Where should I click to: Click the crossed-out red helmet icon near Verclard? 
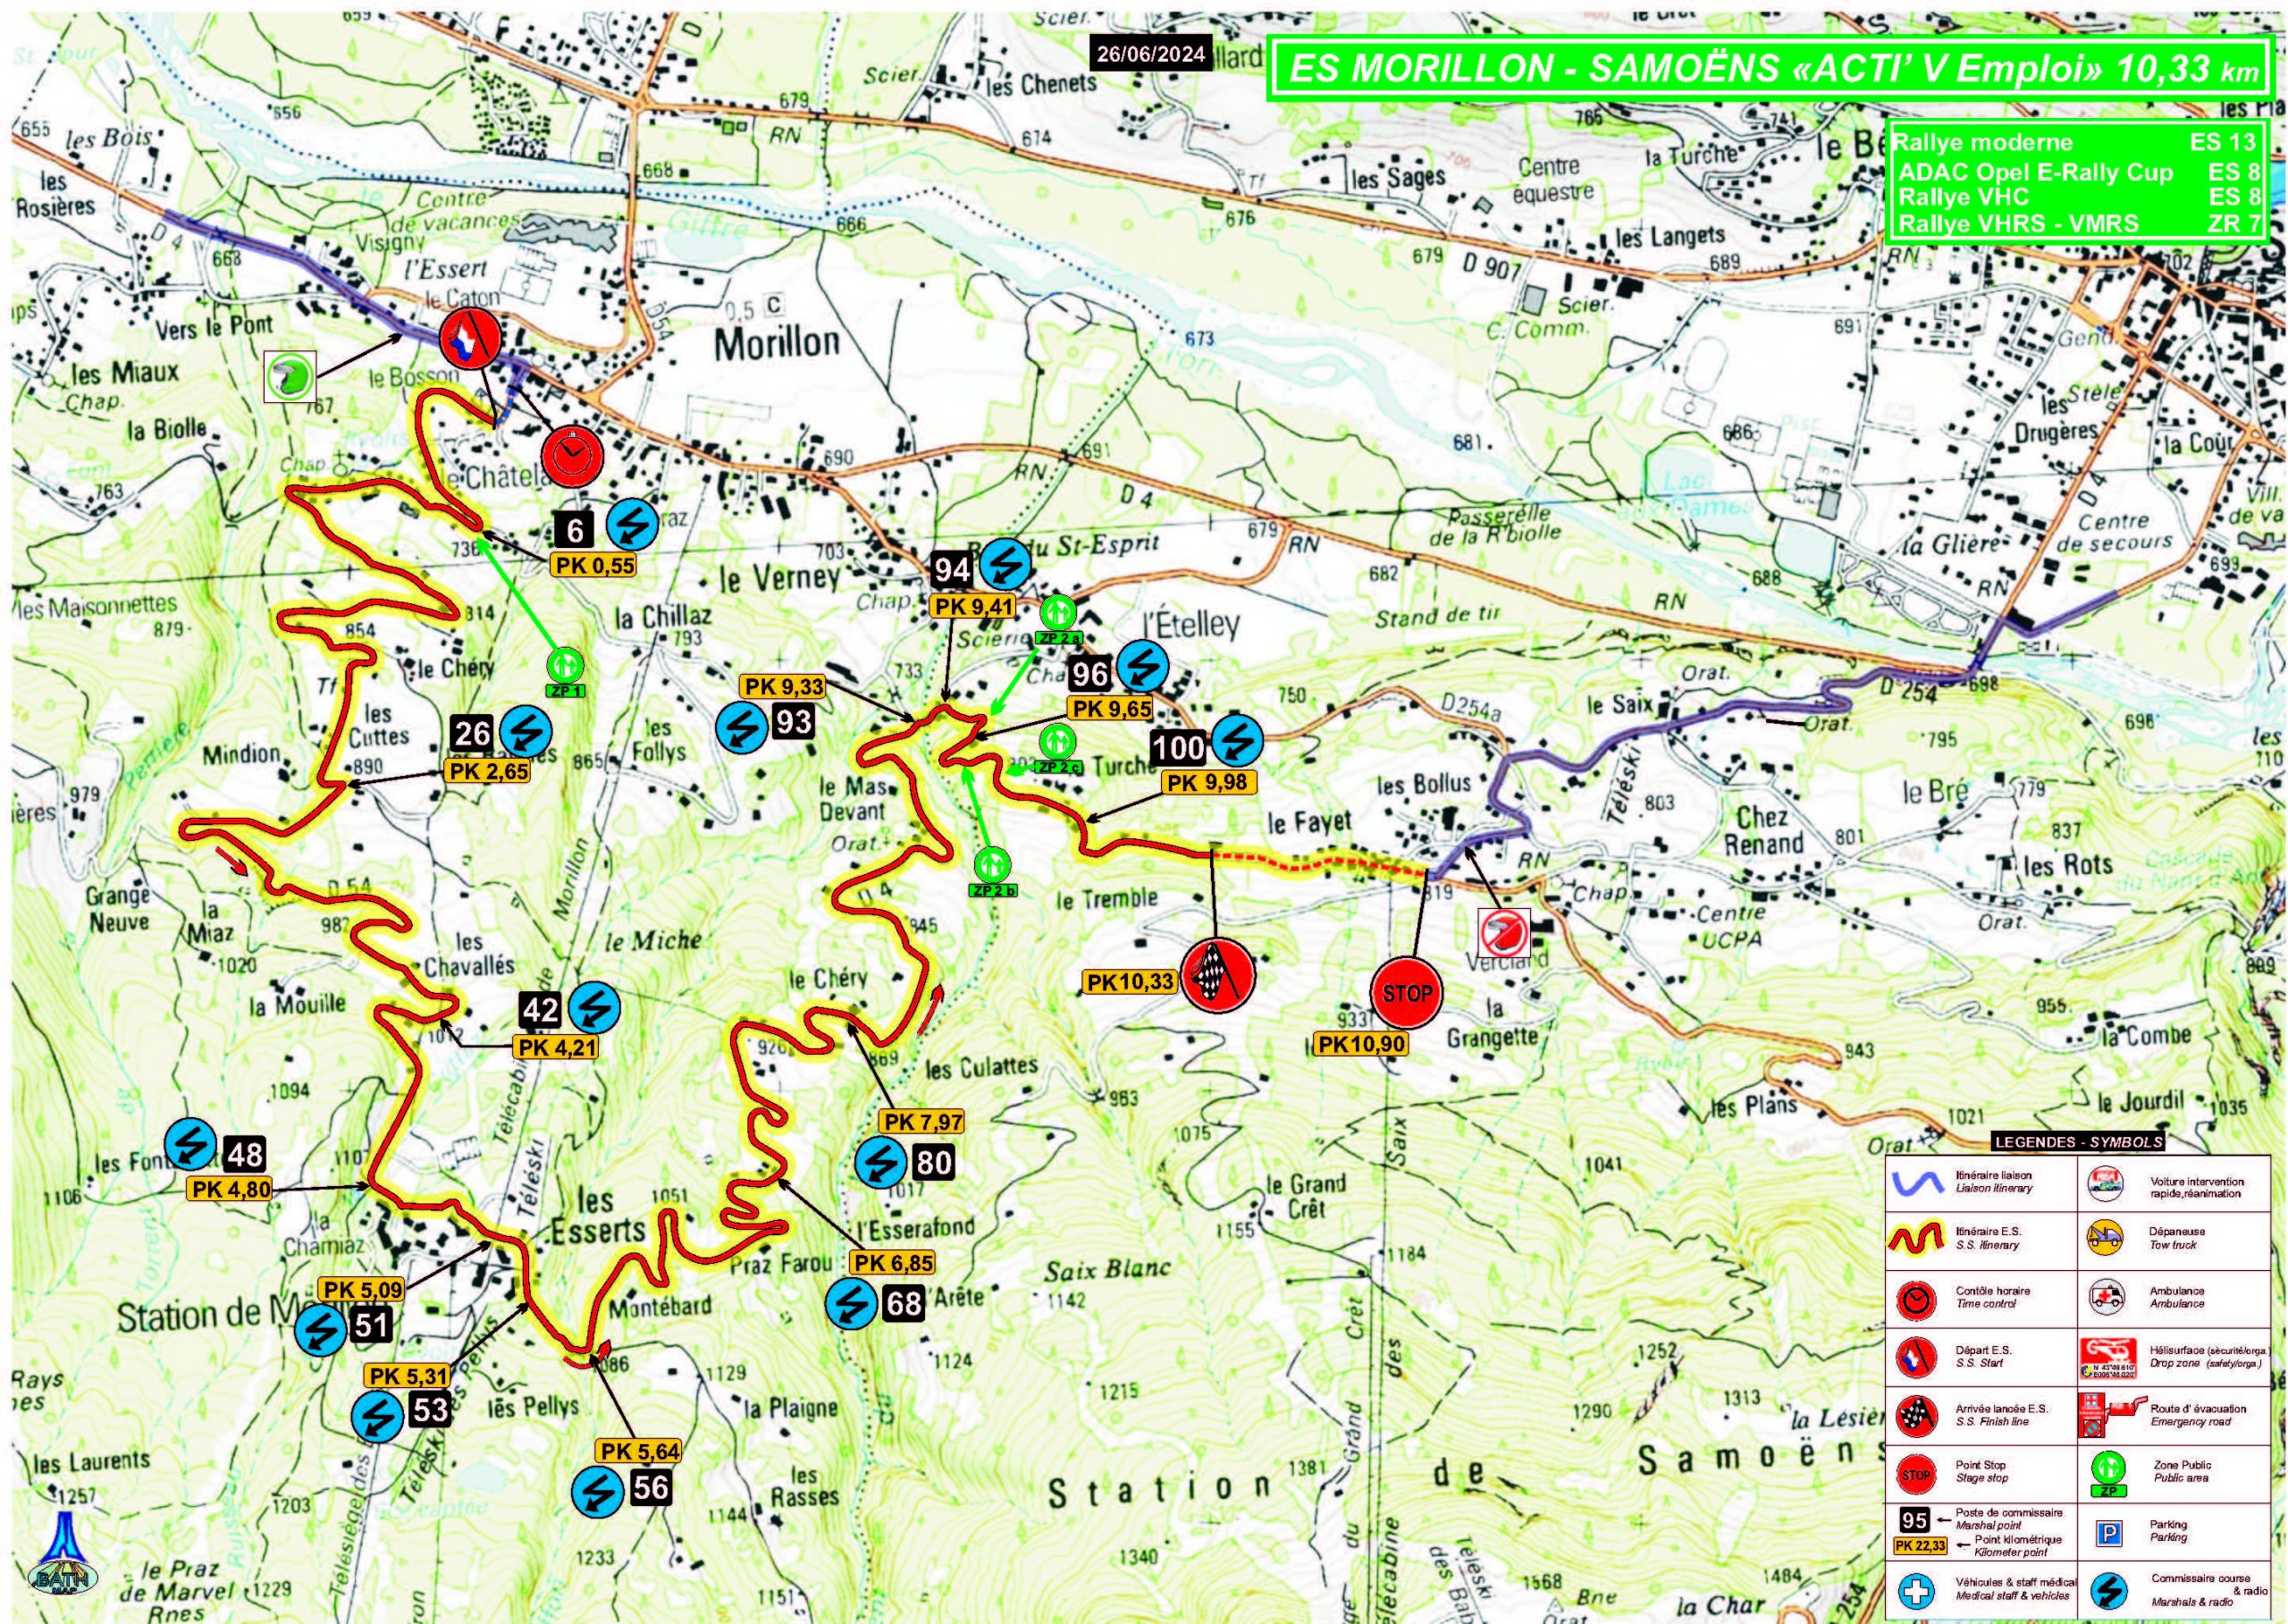tap(1505, 934)
